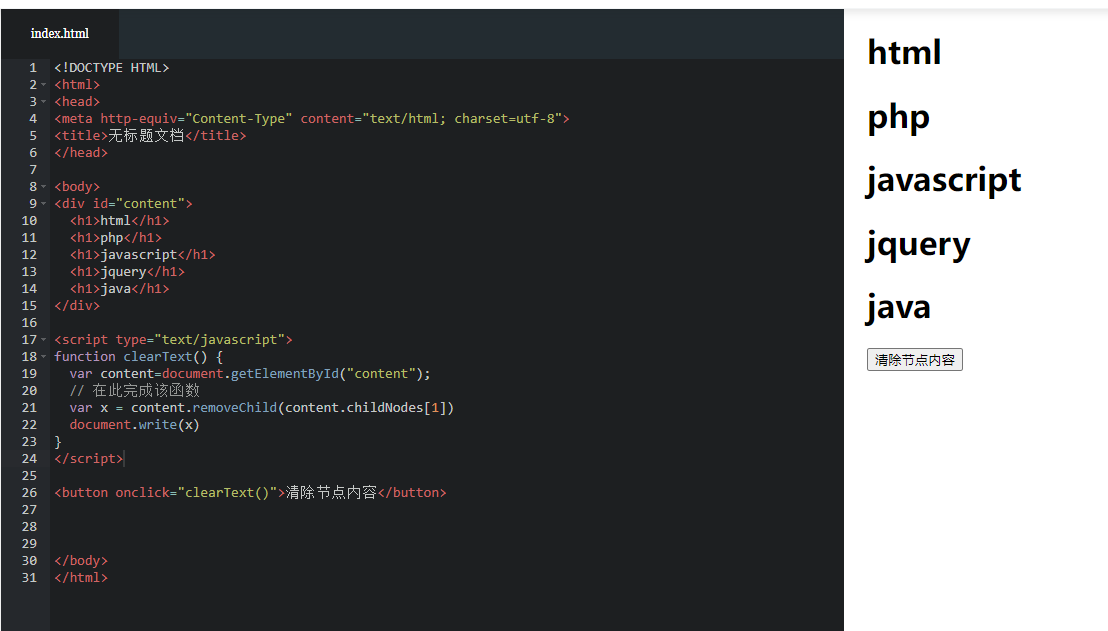
Task: Click the "jquery" heading in the preview
Action: [x=918, y=244]
